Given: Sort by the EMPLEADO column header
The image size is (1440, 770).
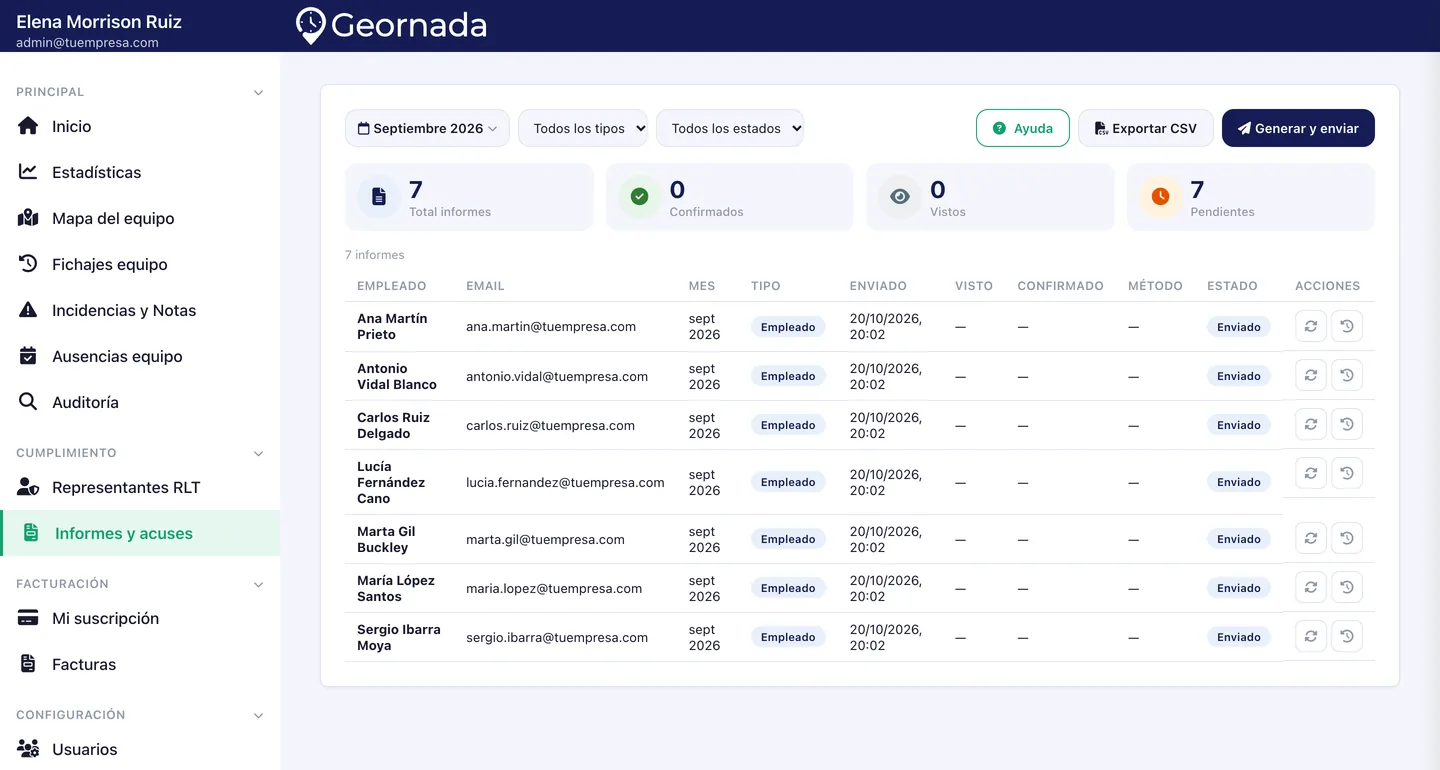Looking at the screenshot, I should (x=392, y=286).
